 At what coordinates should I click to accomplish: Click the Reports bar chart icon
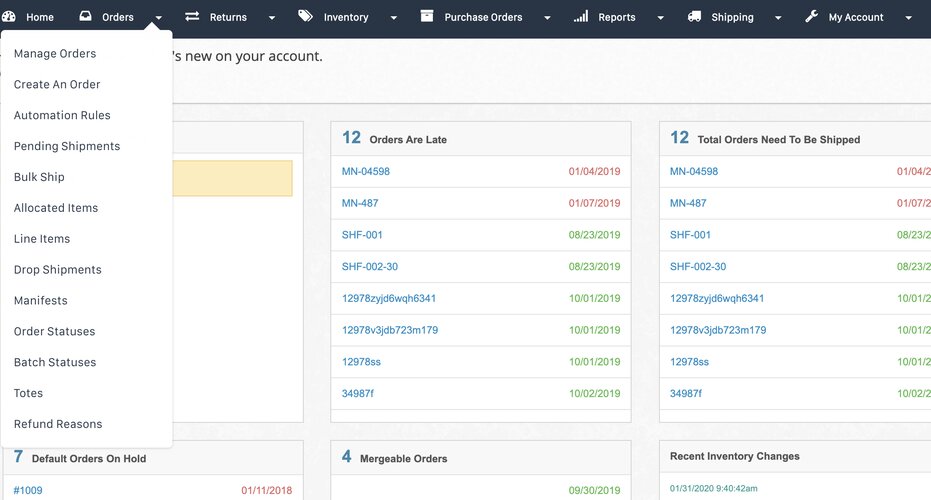pyautogui.click(x=581, y=17)
